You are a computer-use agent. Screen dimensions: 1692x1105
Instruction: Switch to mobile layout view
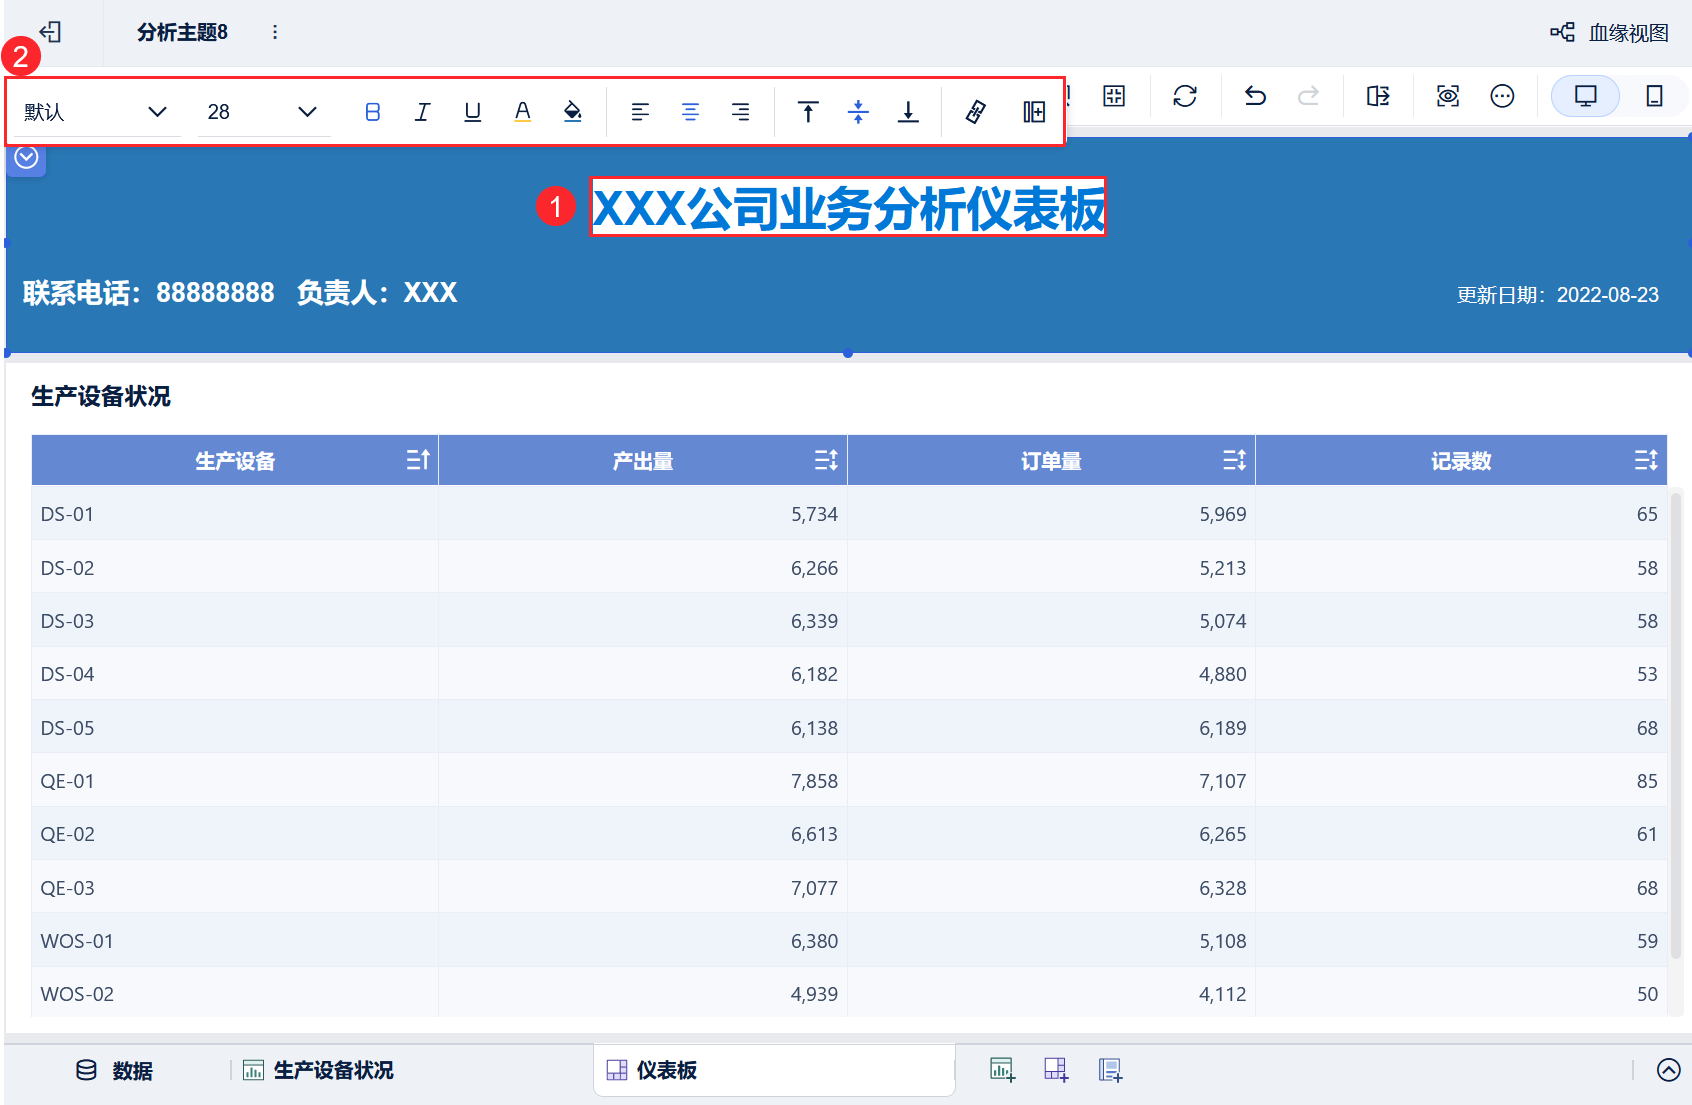1654,96
